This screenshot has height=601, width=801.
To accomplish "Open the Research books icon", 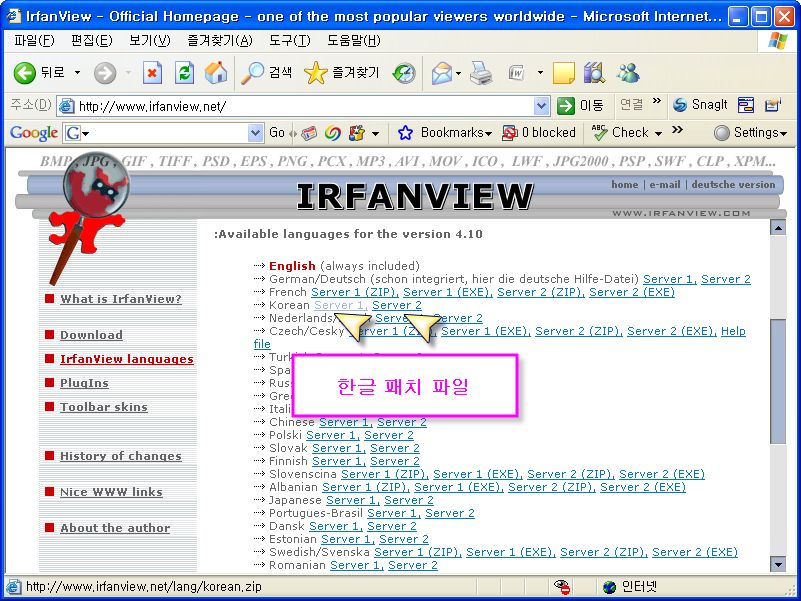I will point(594,73).
